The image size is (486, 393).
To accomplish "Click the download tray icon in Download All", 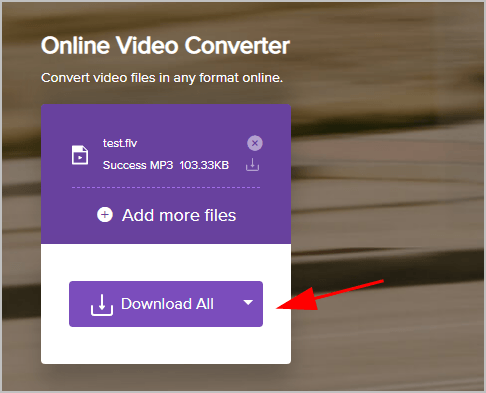I will point(102,305).
